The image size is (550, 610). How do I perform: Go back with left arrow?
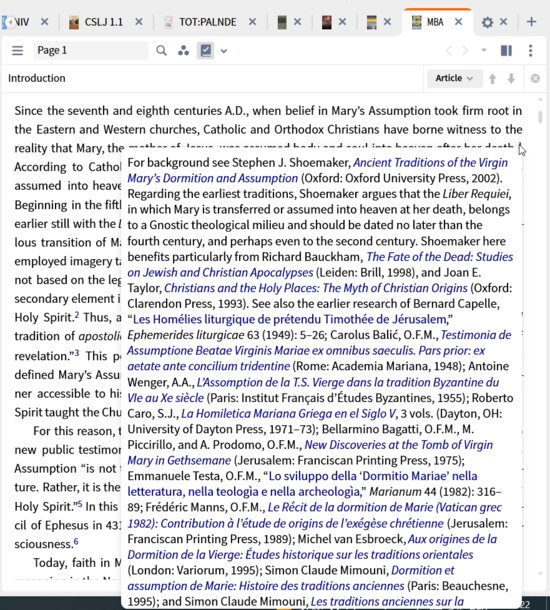click(448, 51)
